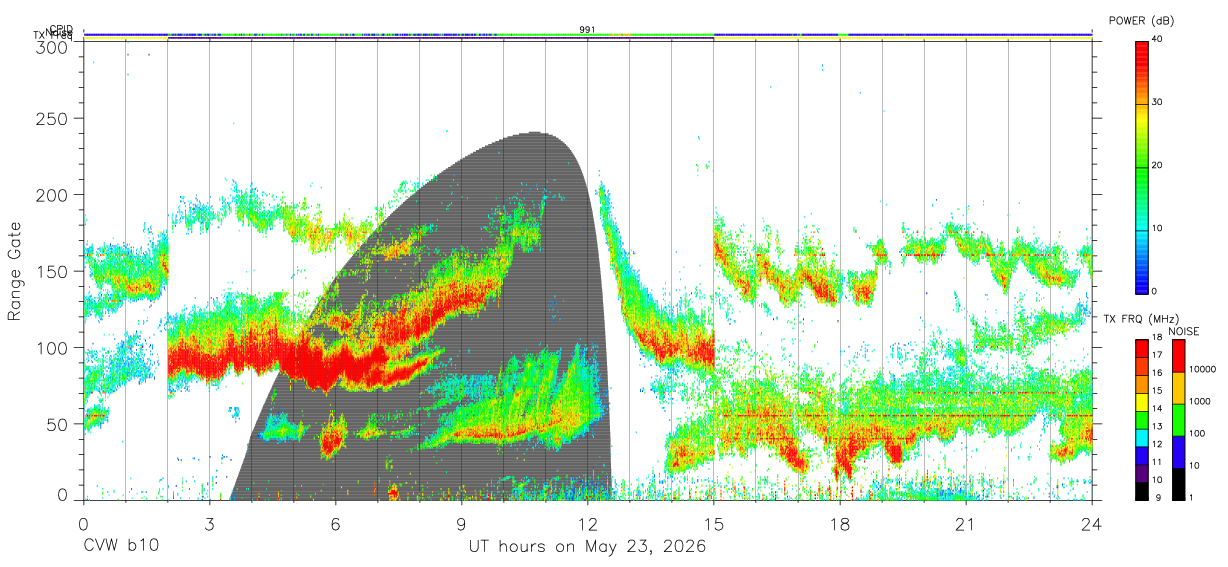Click the 10 label on the noise scale
The height and width of the screenshot is (567, 1228).
[x=1197, y=466]
